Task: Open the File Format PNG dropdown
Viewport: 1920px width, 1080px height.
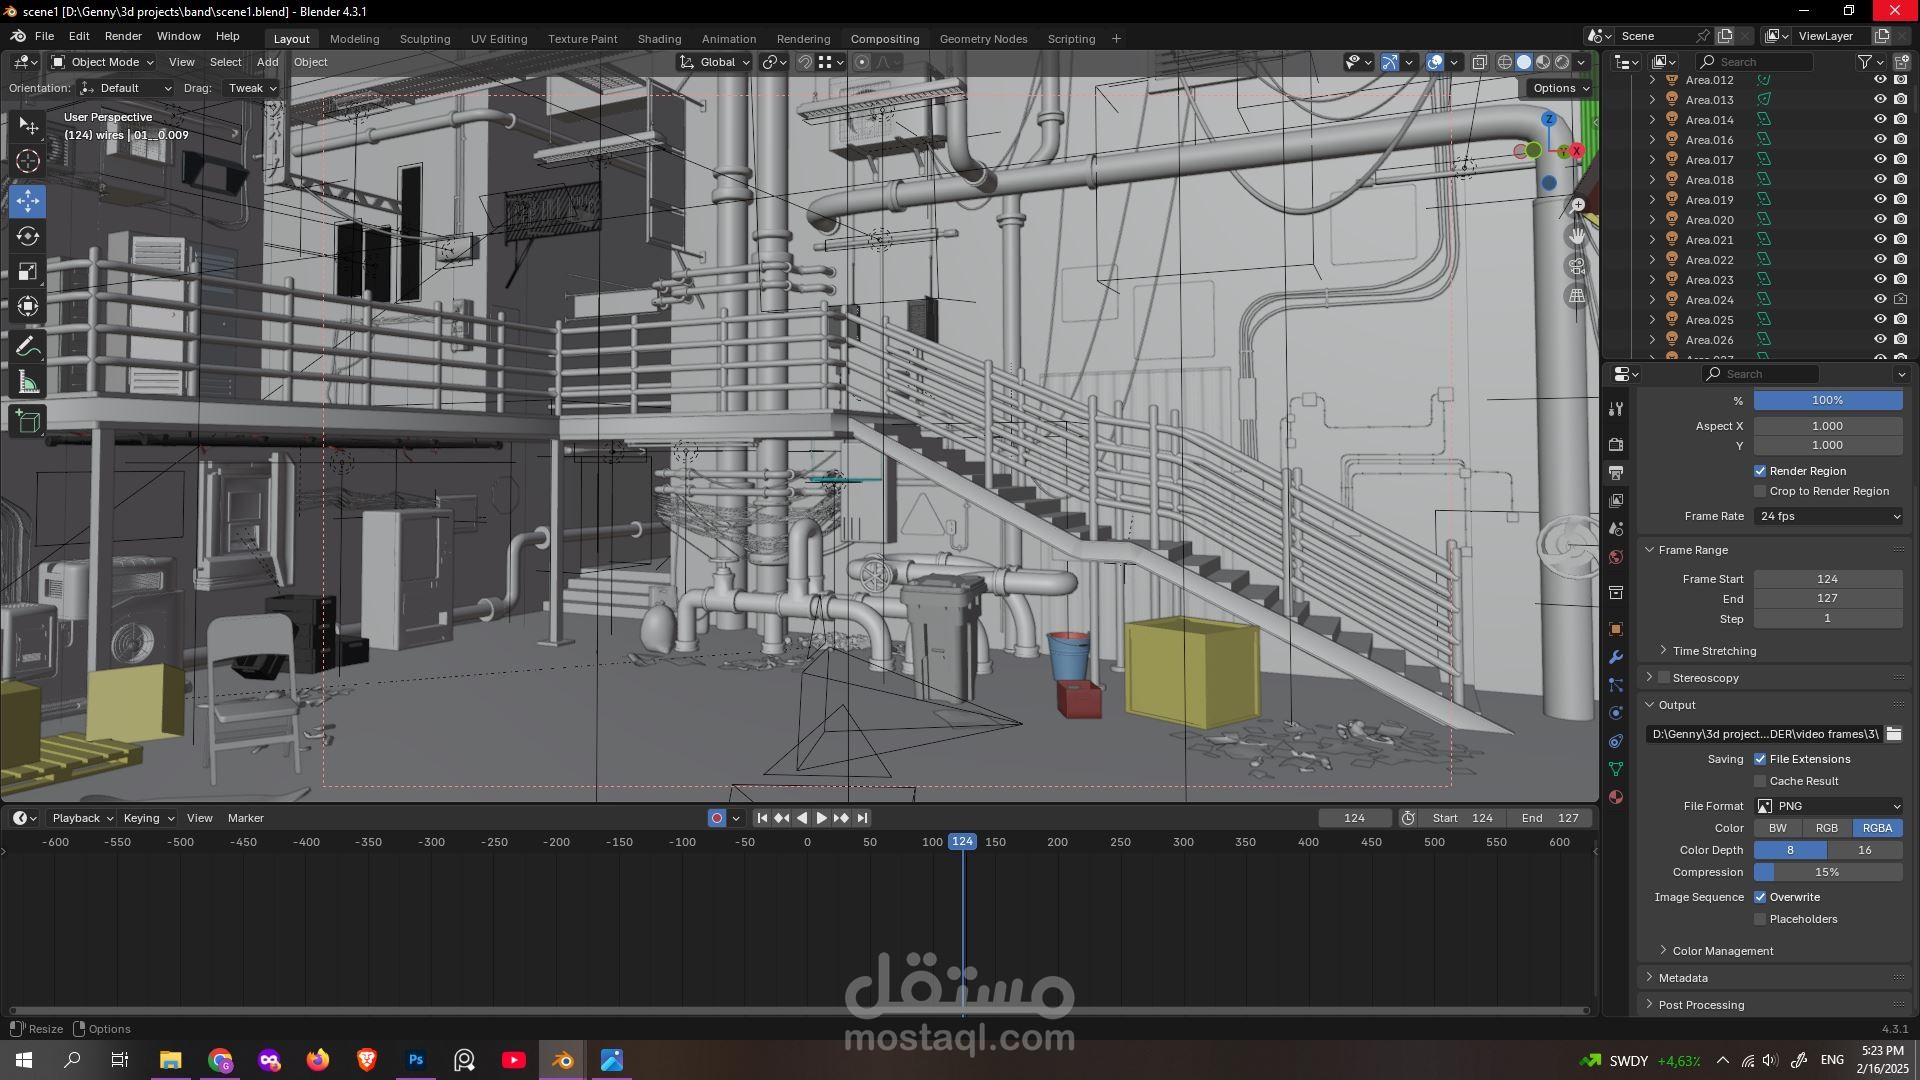Action: tap(1828, 806)
